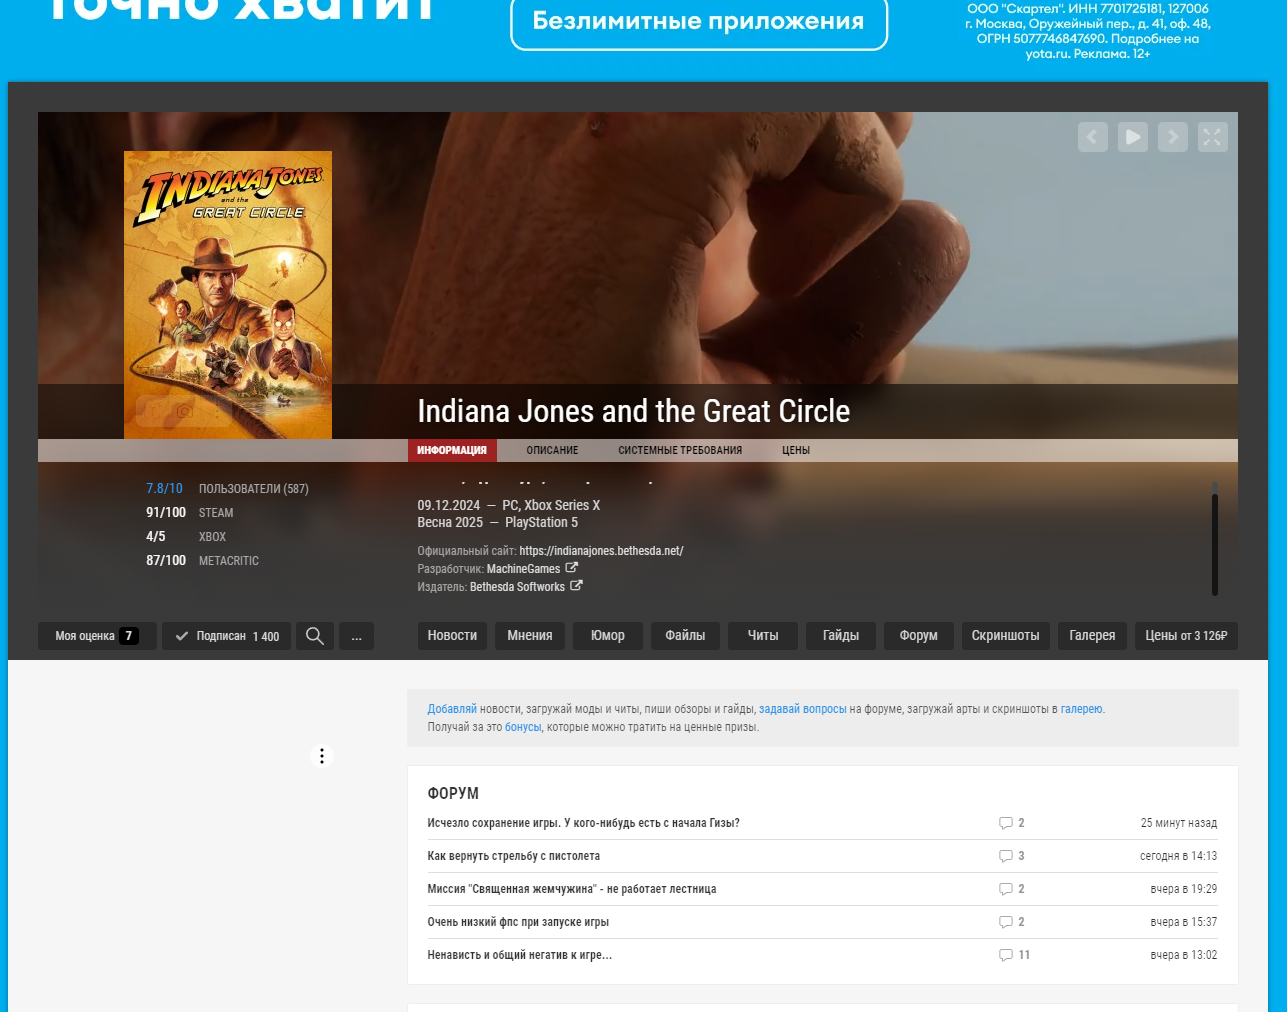Open the "Моя оценка" rating button
Viewport: 1287px width, 1012px height.
click(97, 636)
